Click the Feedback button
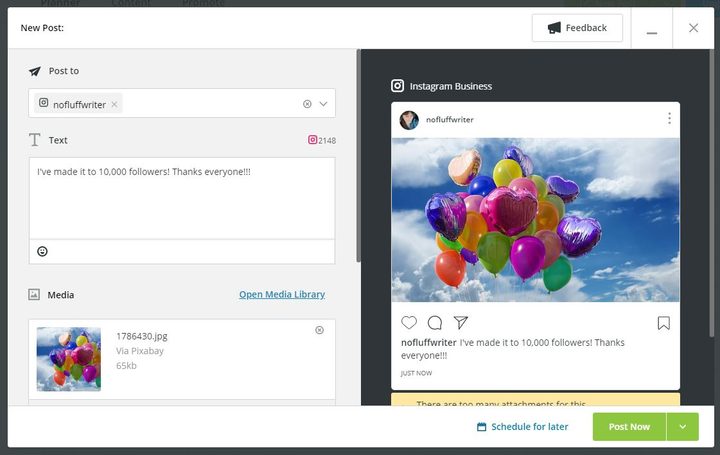 (x=577, y=28)
